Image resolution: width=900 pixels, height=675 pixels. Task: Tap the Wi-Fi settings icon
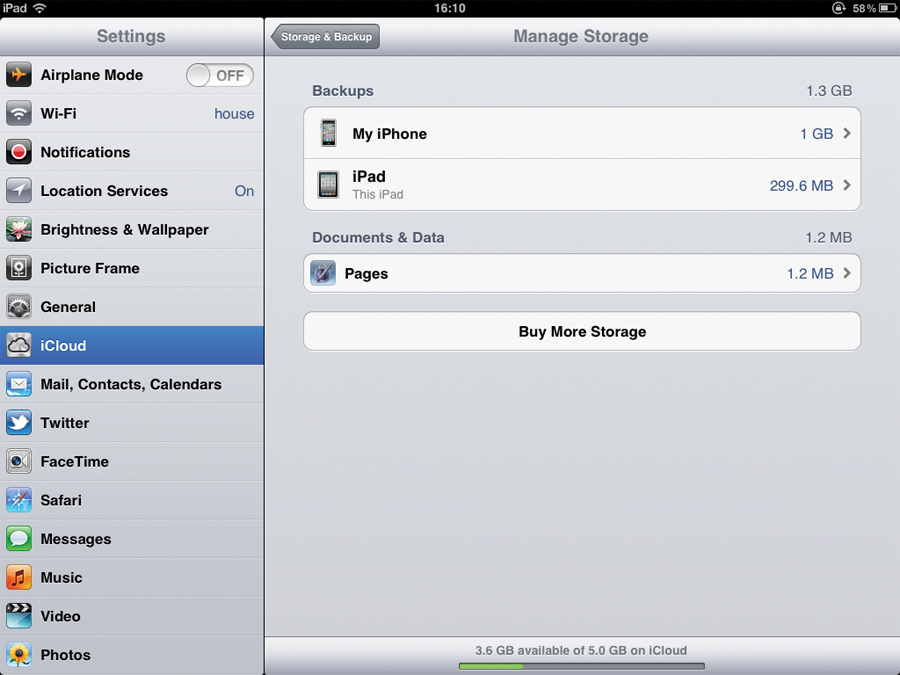click(19, 113)
